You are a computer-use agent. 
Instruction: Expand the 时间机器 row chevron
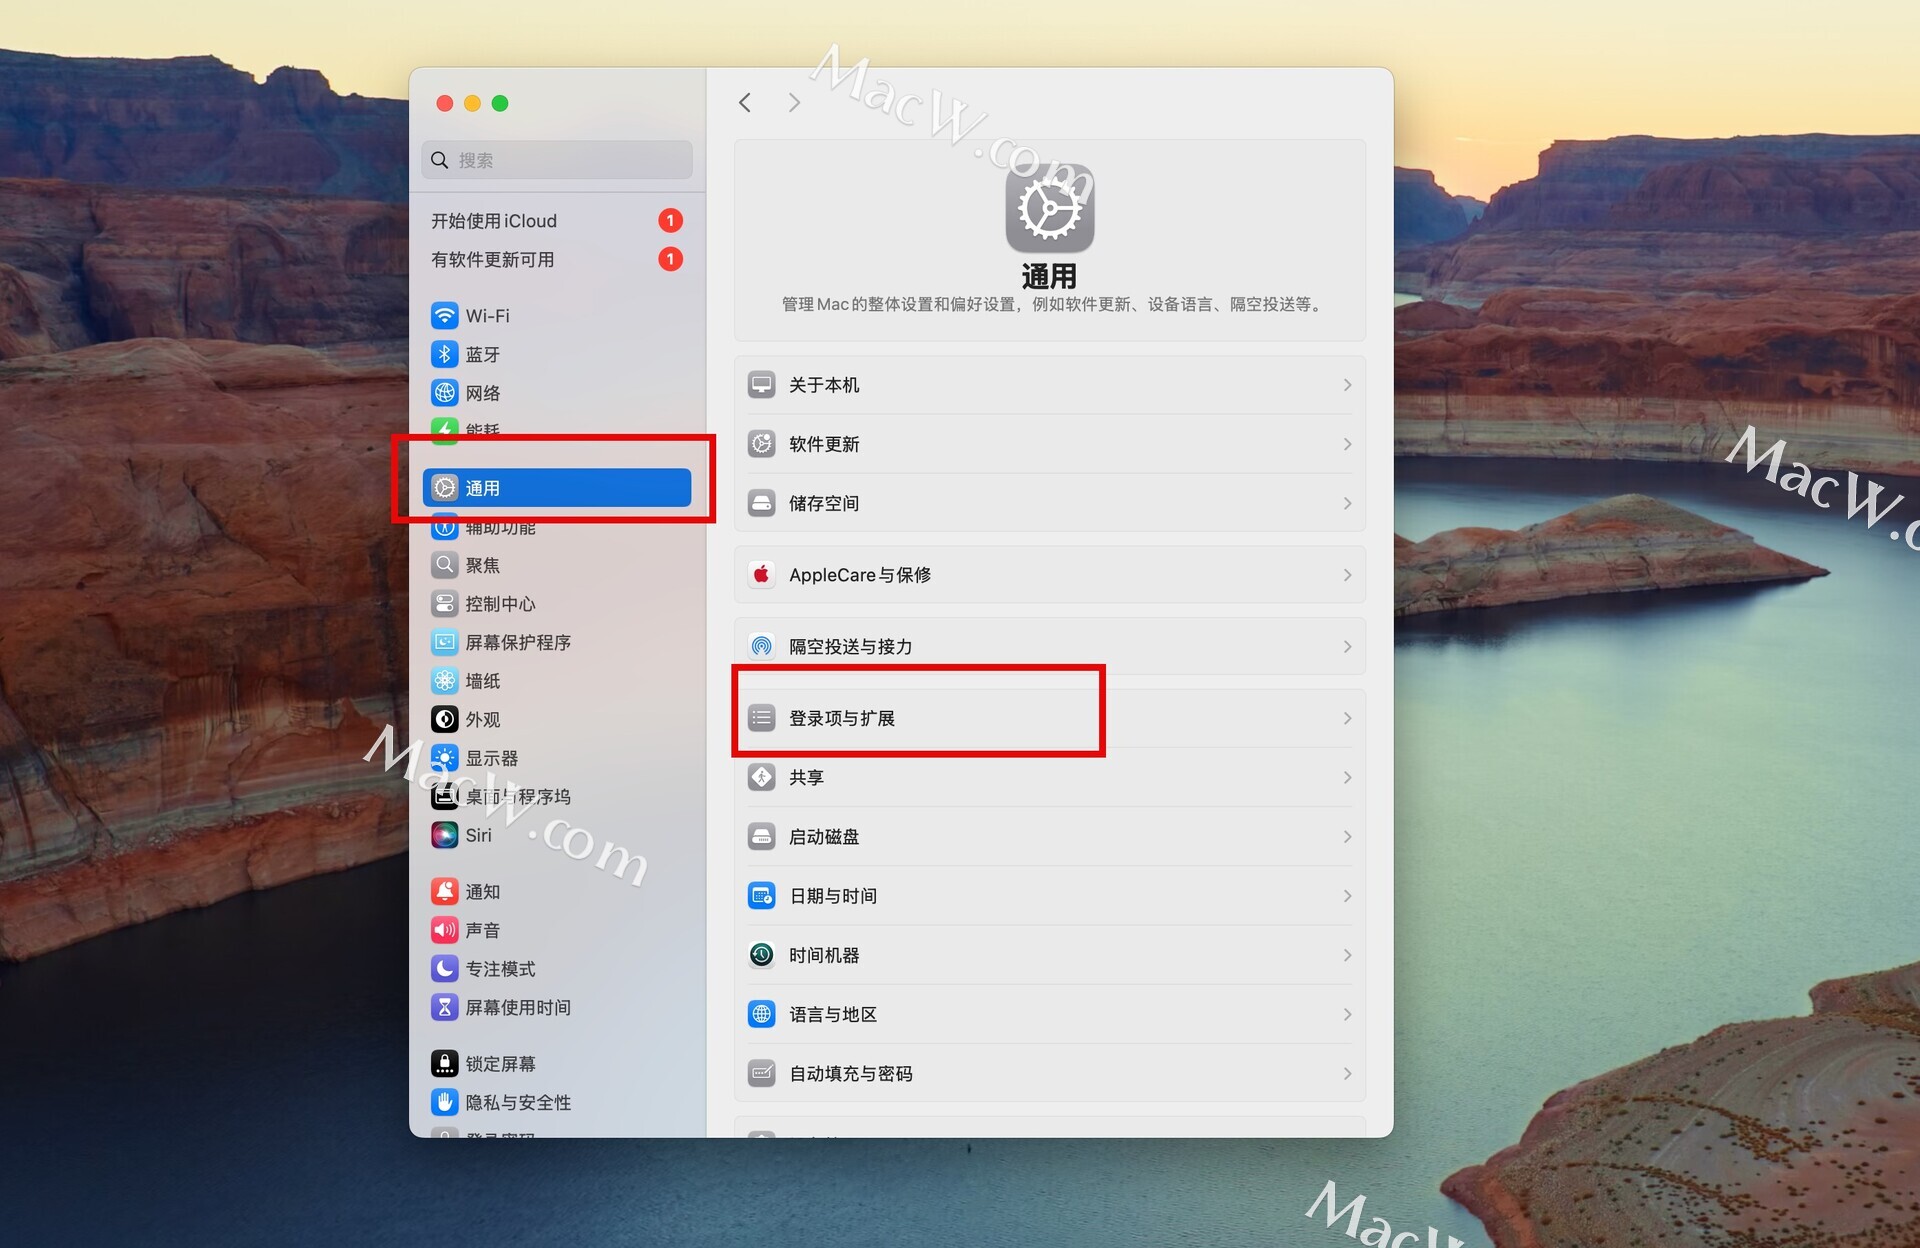click(1347, 955)
